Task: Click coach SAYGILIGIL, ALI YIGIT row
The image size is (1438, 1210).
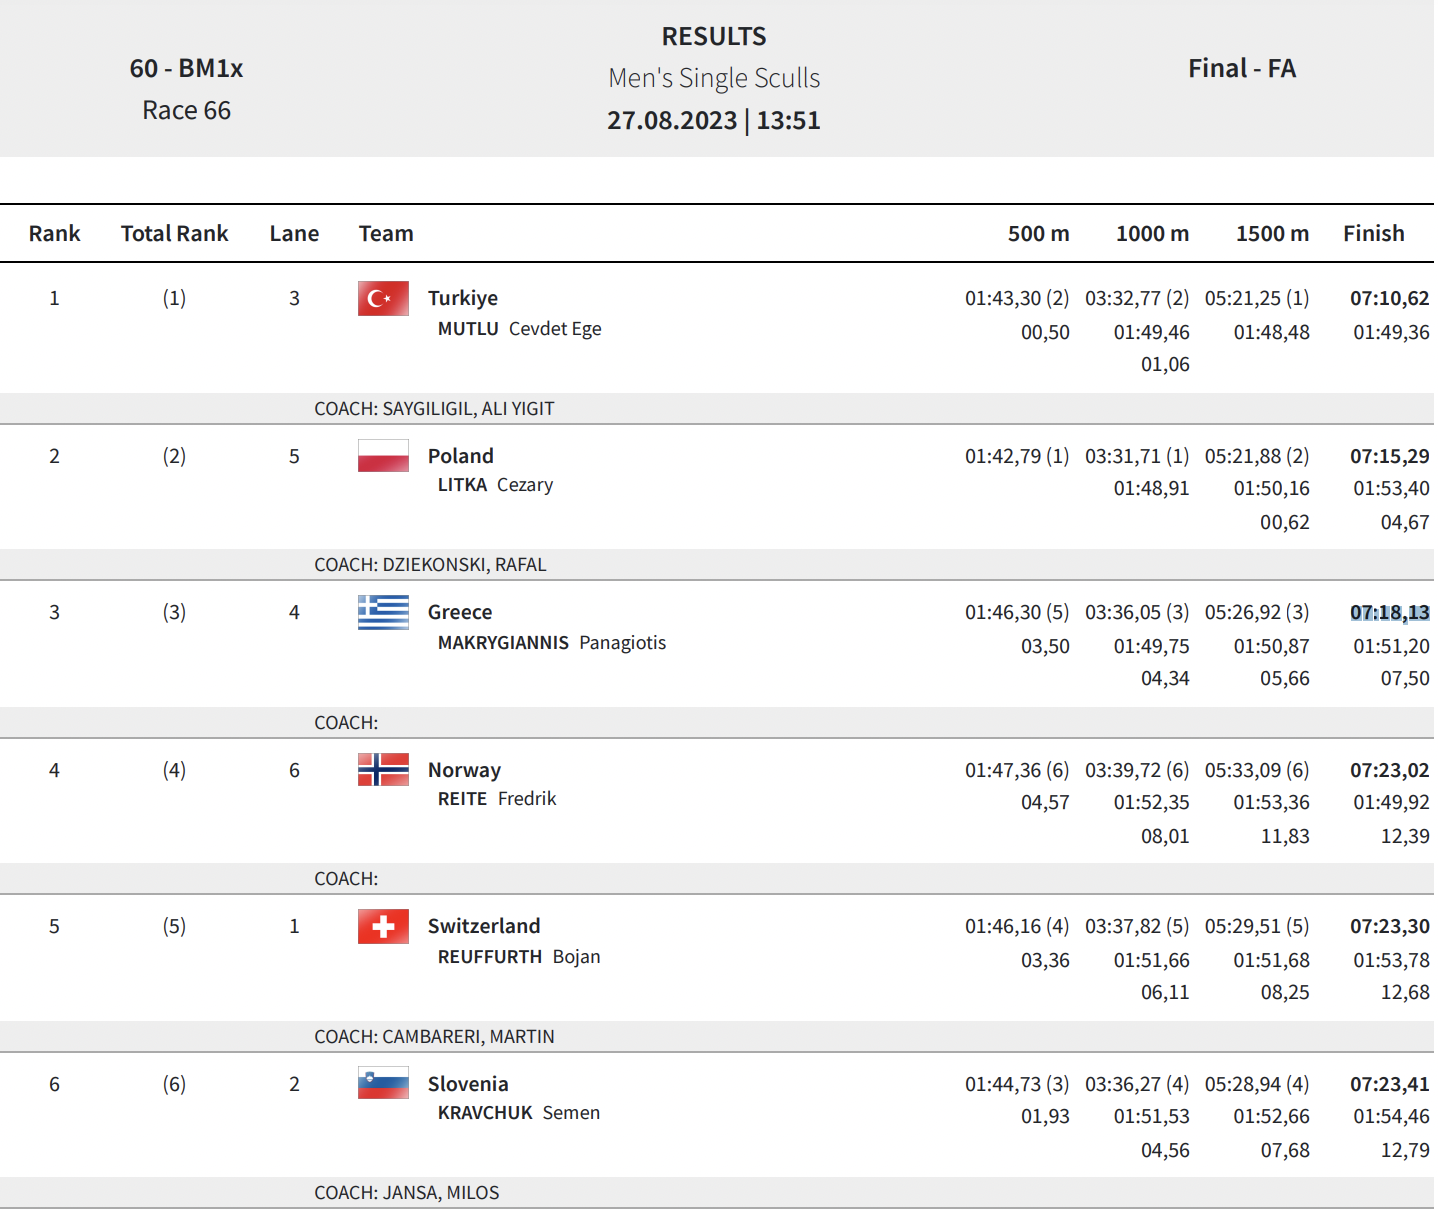Action: (717, 408)
